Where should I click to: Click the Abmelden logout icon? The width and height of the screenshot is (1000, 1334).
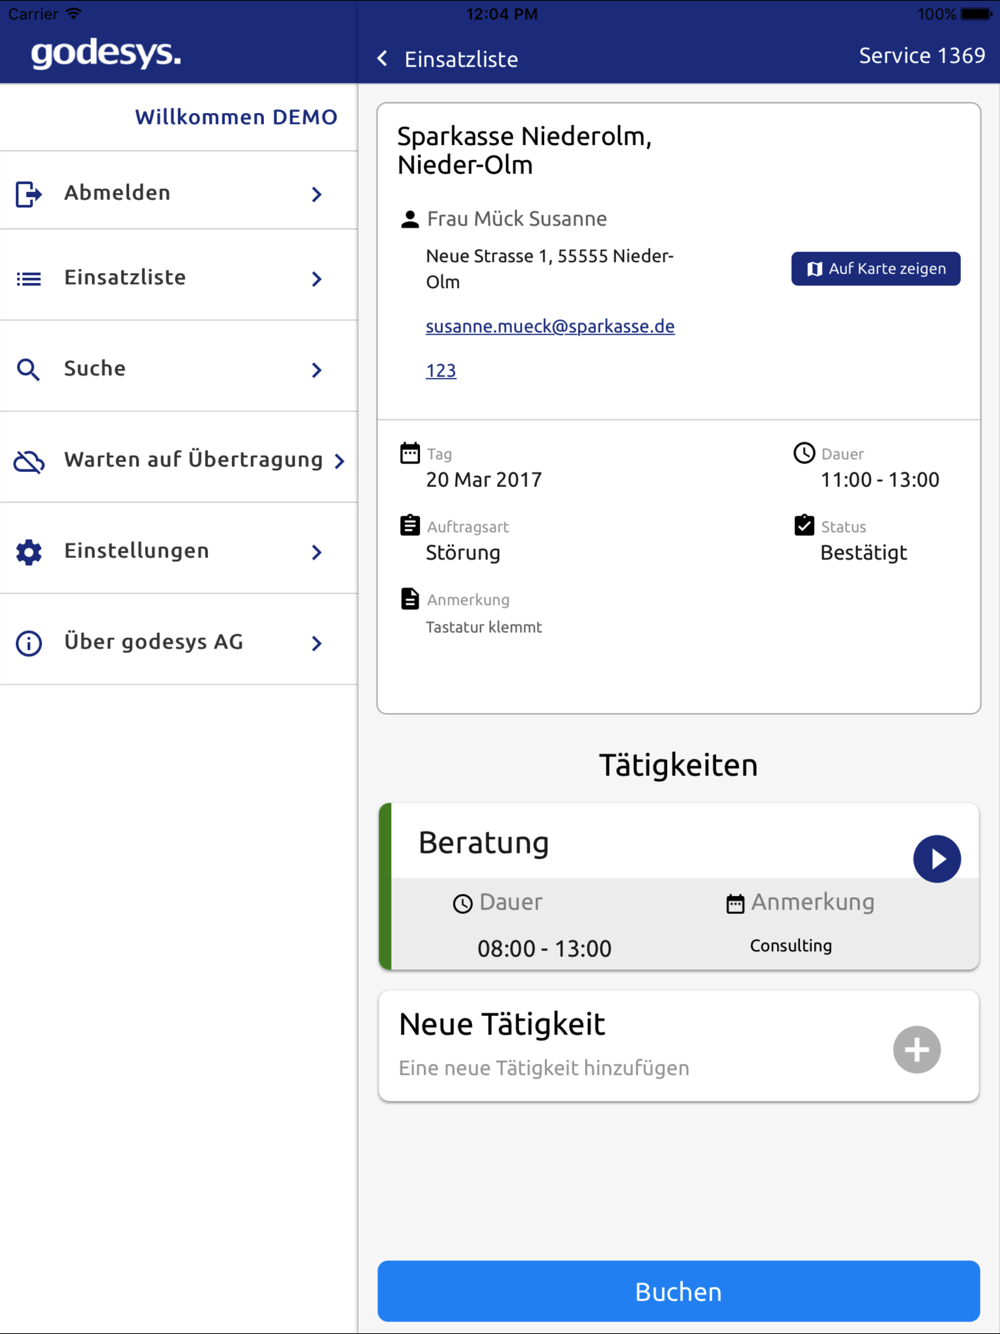tap(29, 193)
